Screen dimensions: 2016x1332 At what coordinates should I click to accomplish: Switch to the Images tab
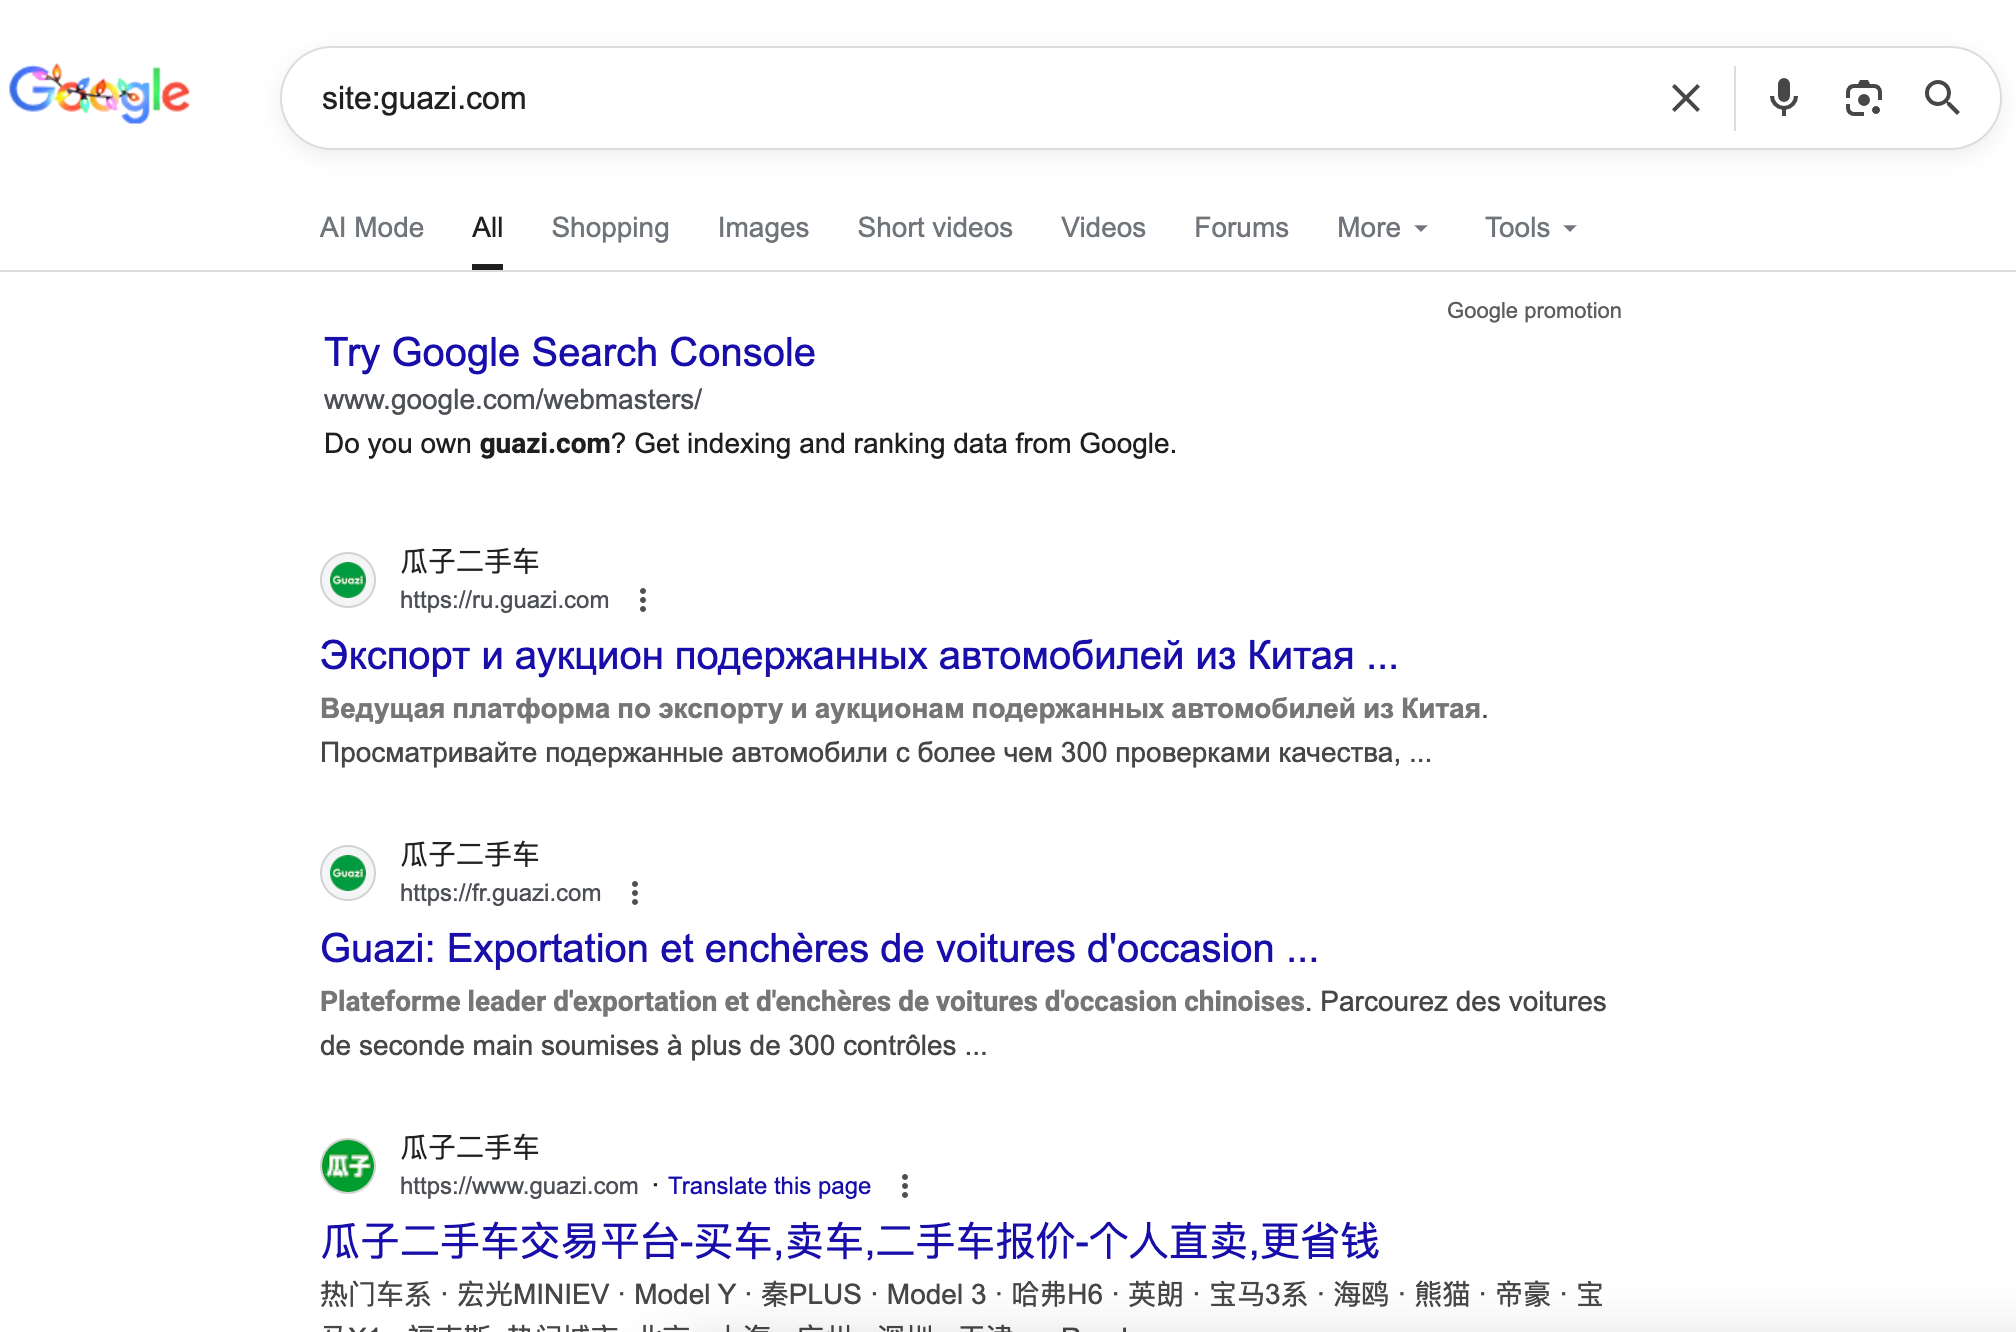click(x=762, y=228)
